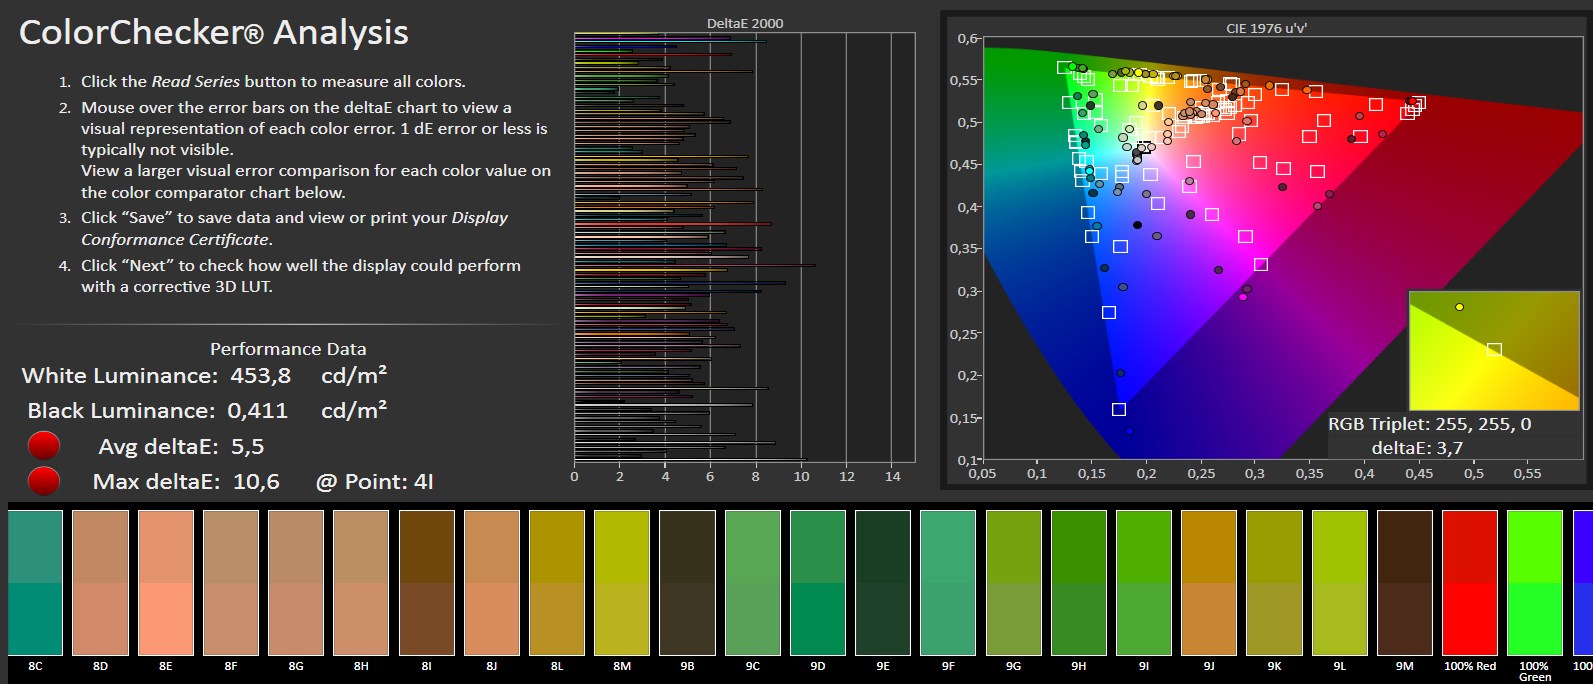Viewport: 1593px width, 684px height.
Task: Select the 9E dark green swatch
Action: click(x=882, y=583)
